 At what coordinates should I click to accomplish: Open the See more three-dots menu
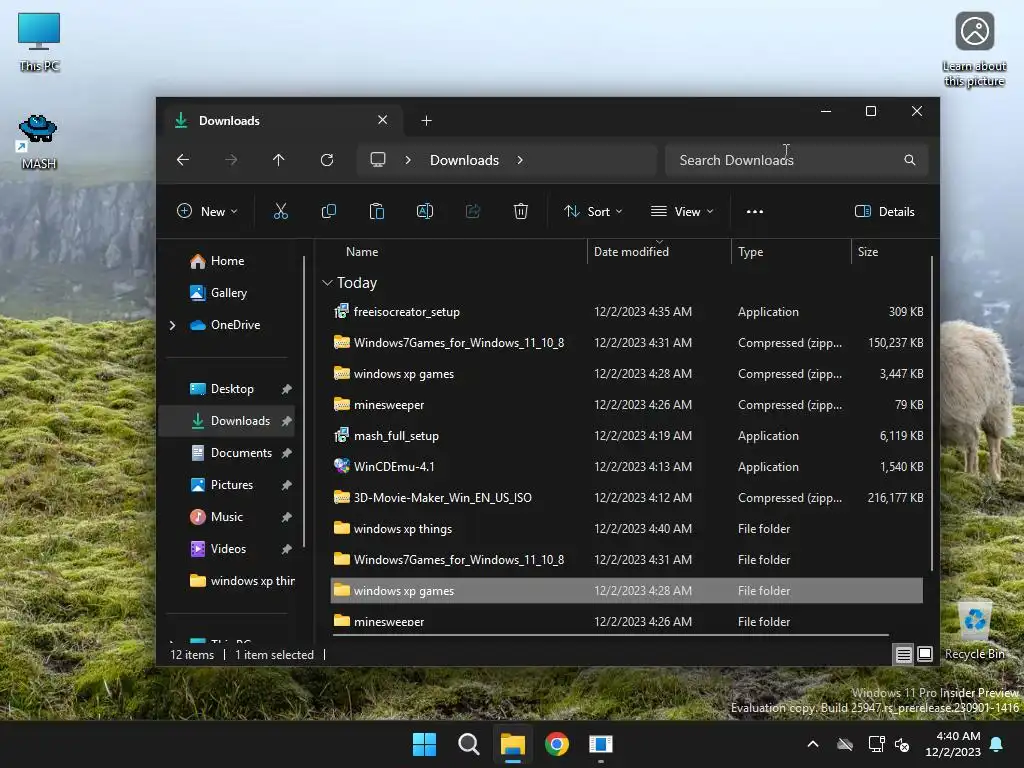755,212
